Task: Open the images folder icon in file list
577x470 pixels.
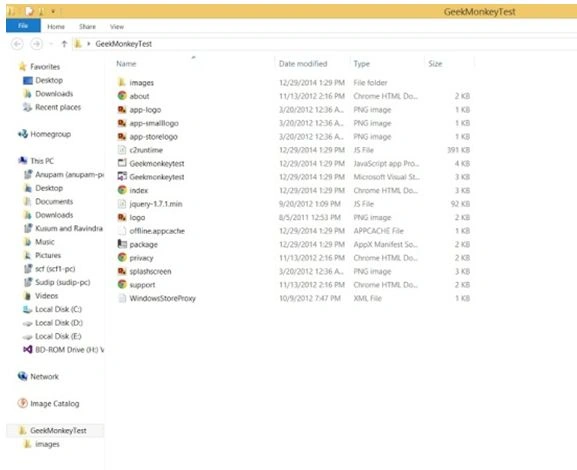Action: click(122, 82)
